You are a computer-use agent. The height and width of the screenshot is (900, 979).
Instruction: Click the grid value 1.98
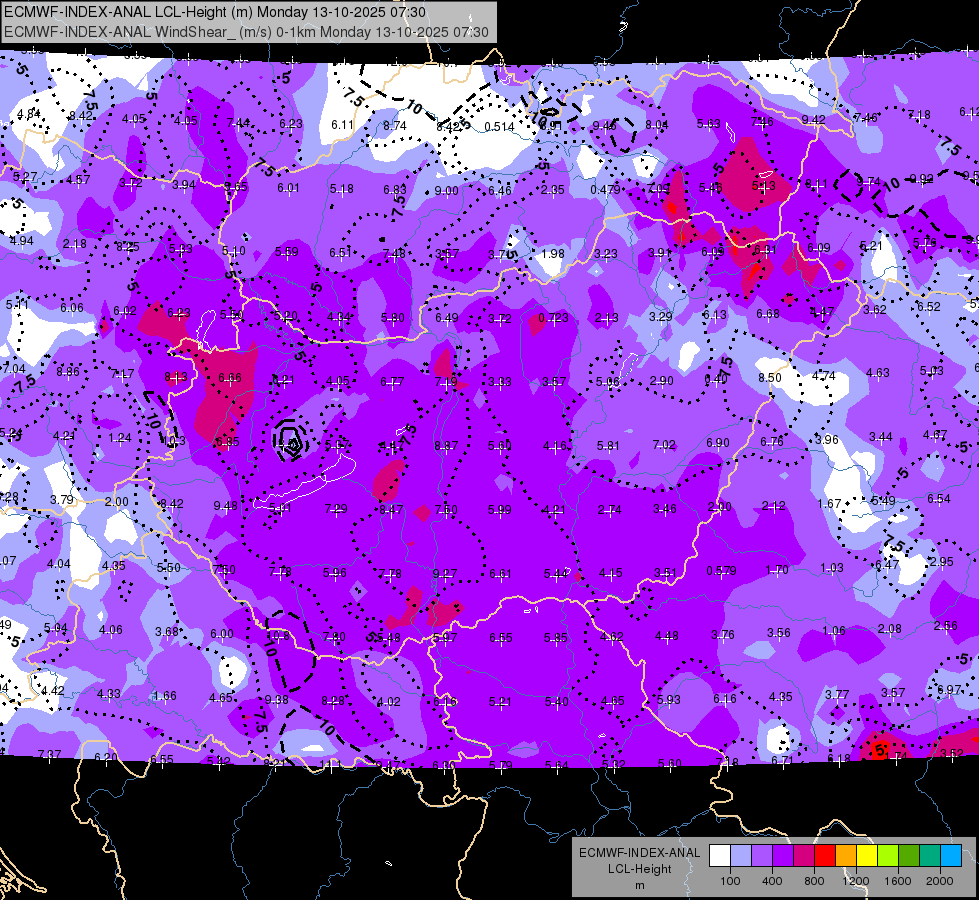(x=553, y=254)
